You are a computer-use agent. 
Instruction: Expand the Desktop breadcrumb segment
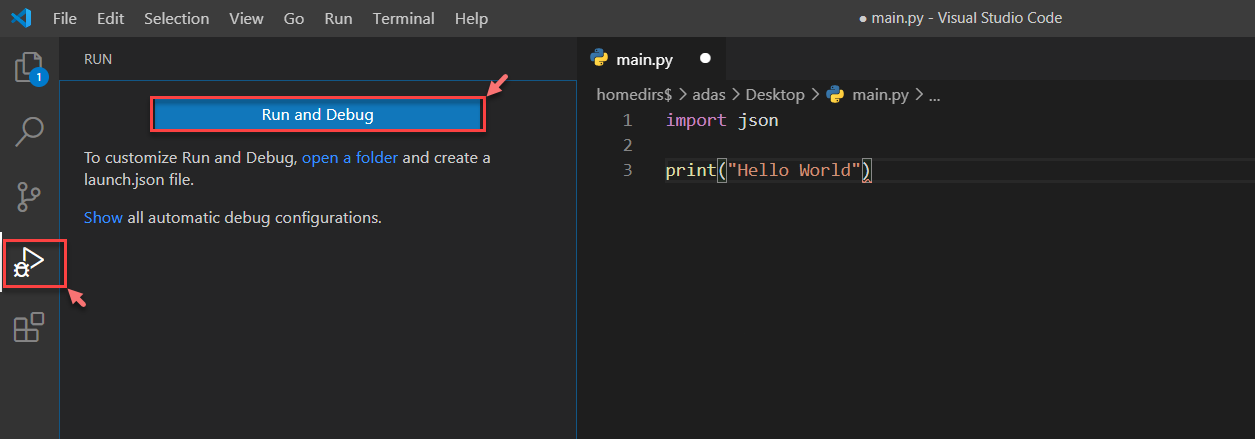(x=774, y=95)
